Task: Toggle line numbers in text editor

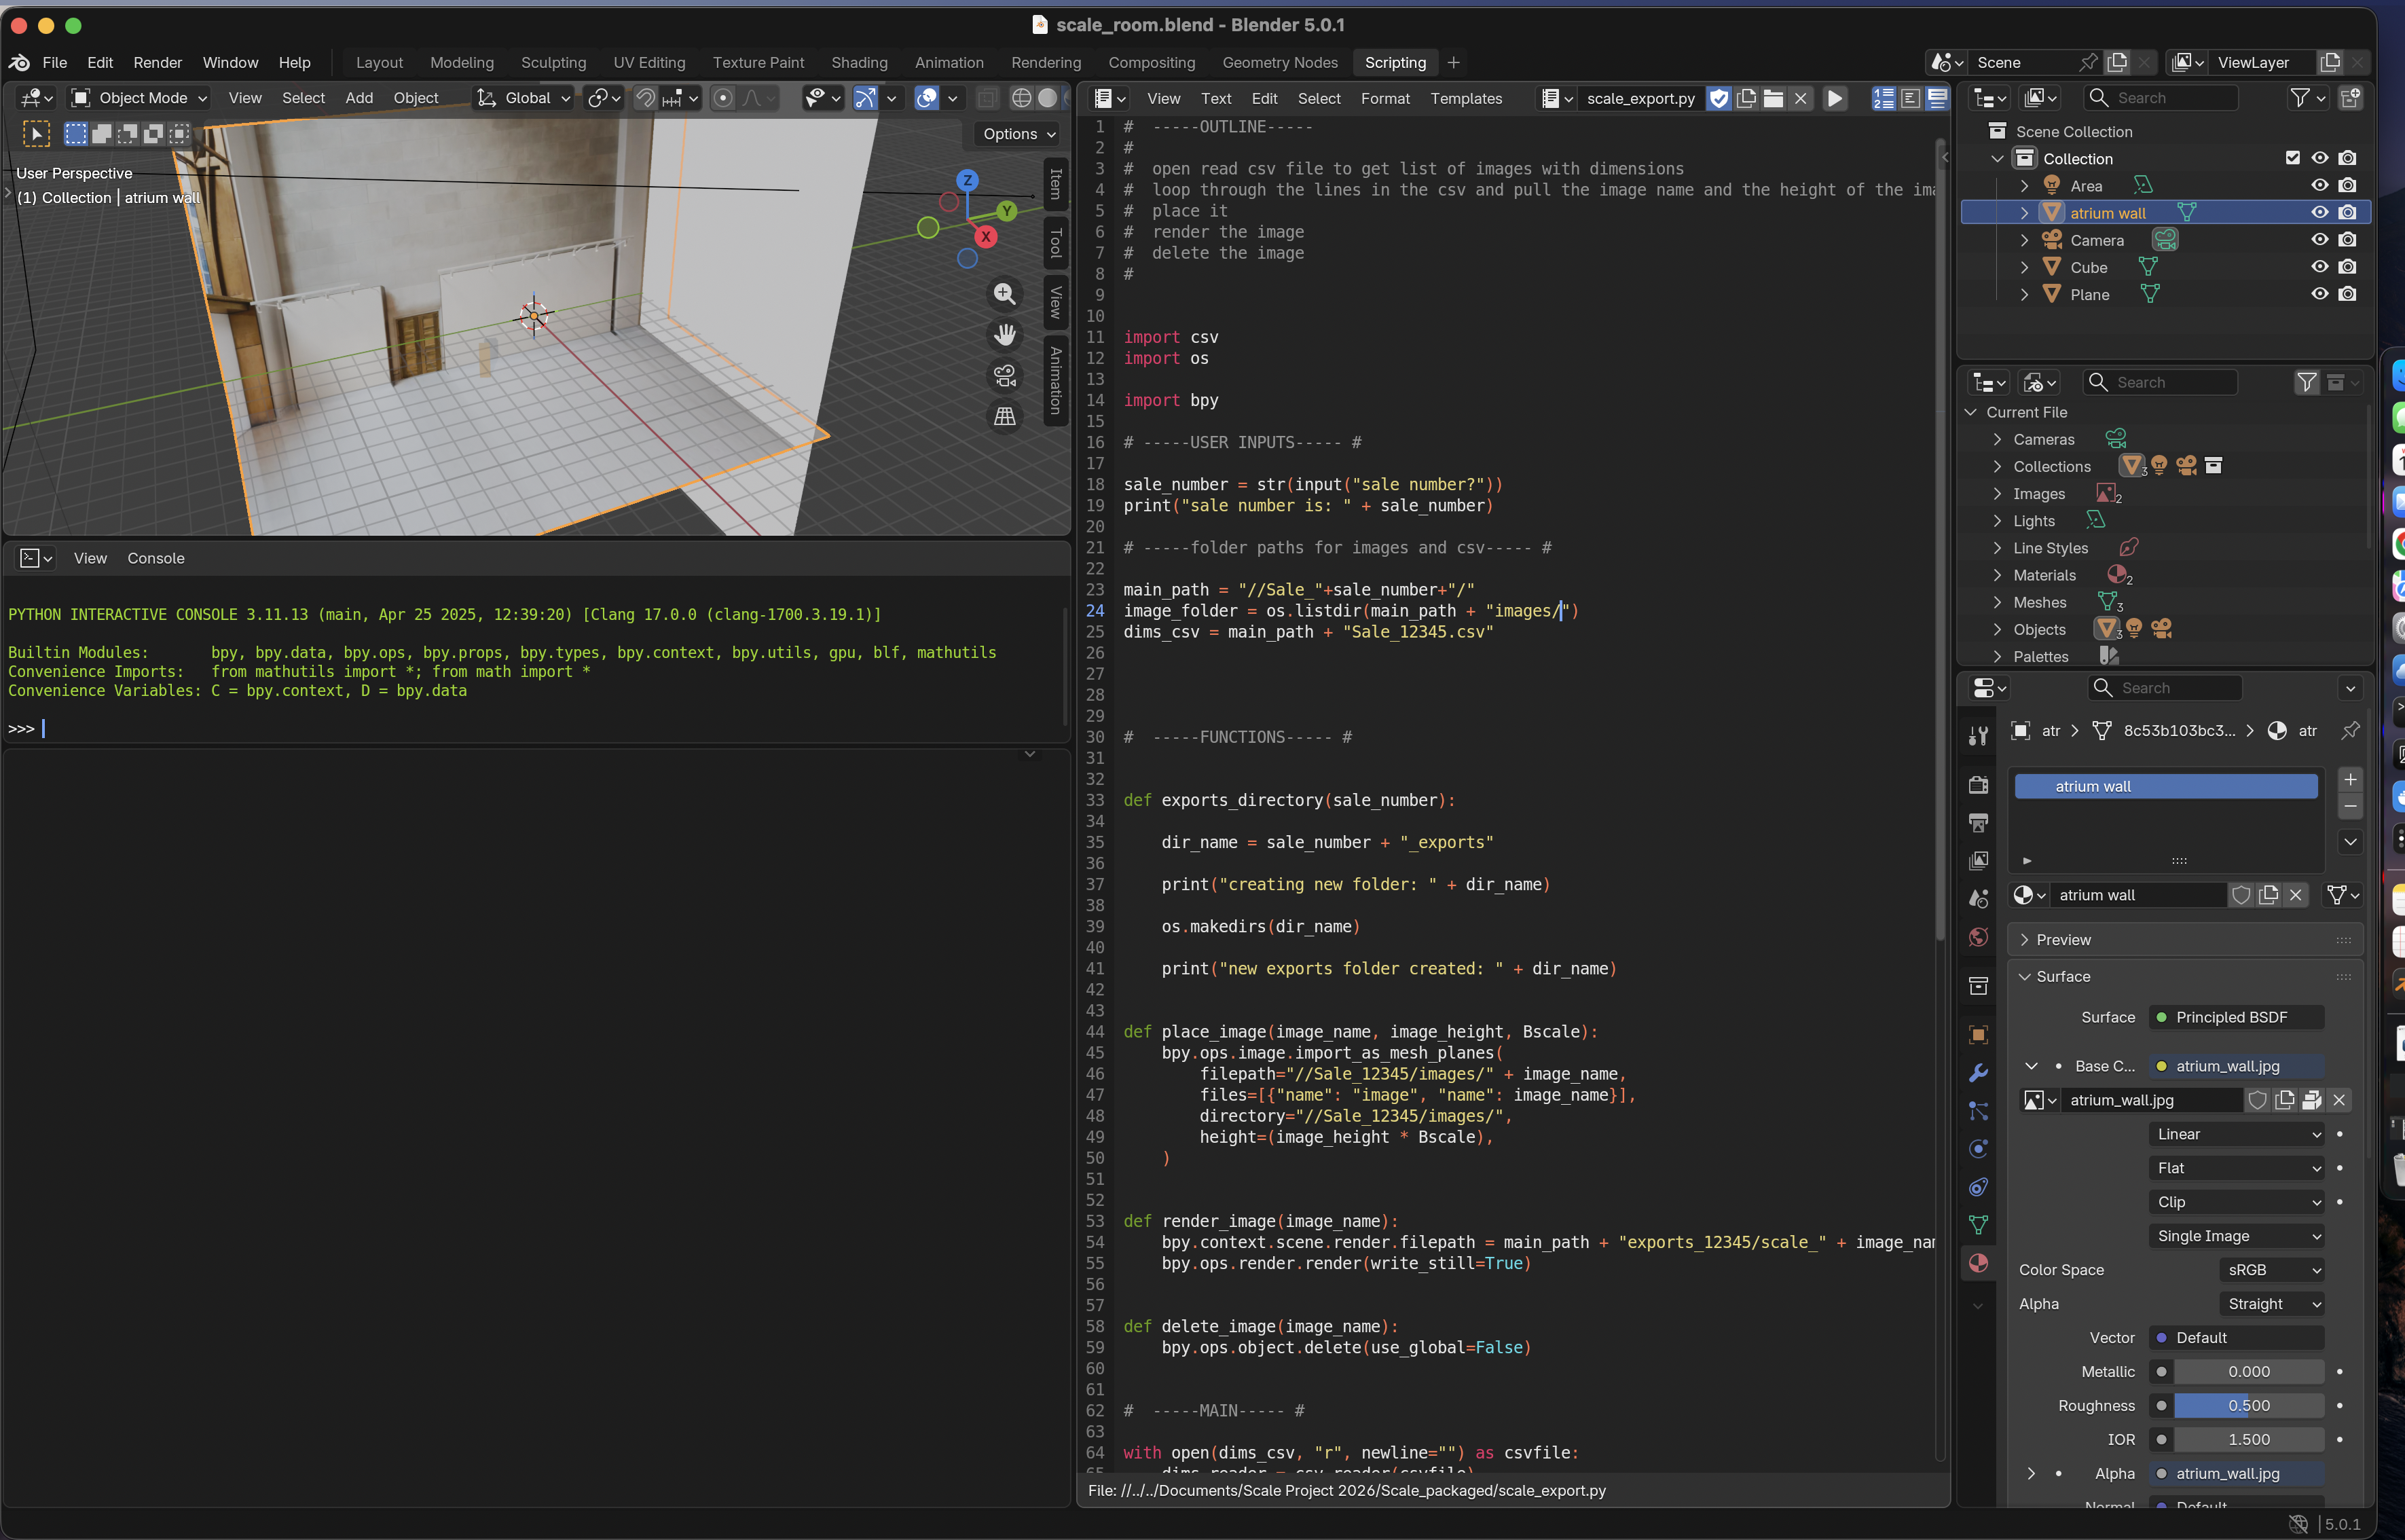Action: [x=1883, y=98]
